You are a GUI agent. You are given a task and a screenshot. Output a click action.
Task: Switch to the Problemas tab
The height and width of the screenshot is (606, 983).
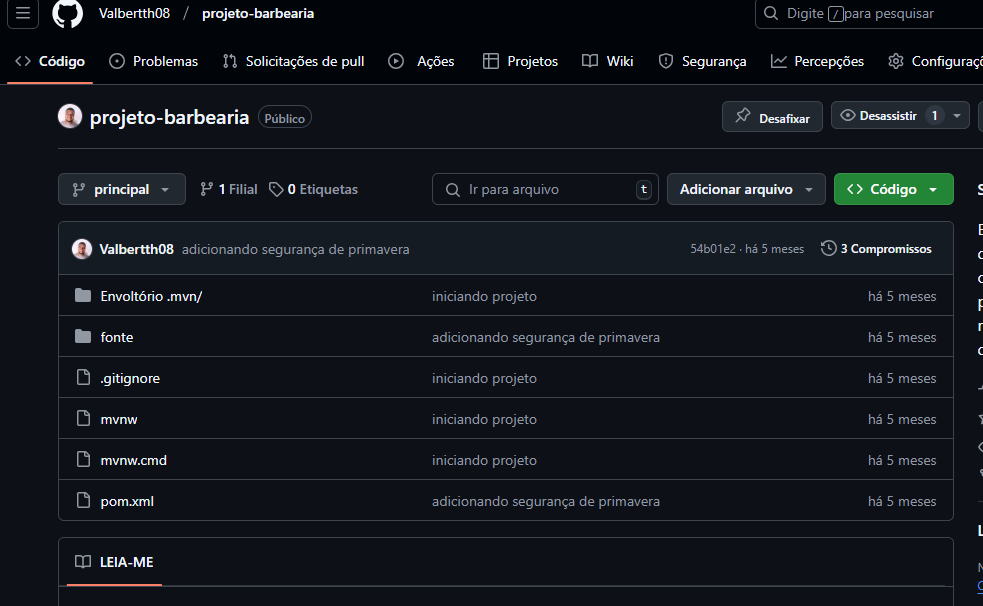(x=153, y=61)
